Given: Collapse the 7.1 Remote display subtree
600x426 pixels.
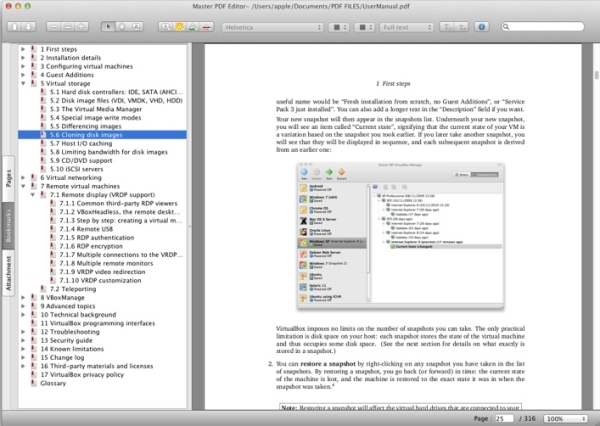Looking at the screenshot, I should tap(33, 195).
